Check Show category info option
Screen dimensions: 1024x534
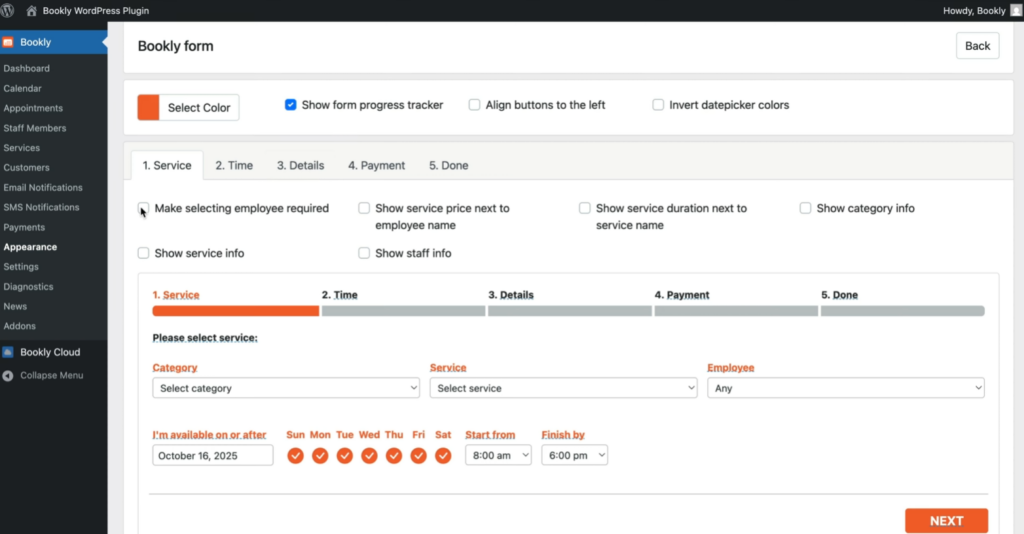(x=805, y=208)
